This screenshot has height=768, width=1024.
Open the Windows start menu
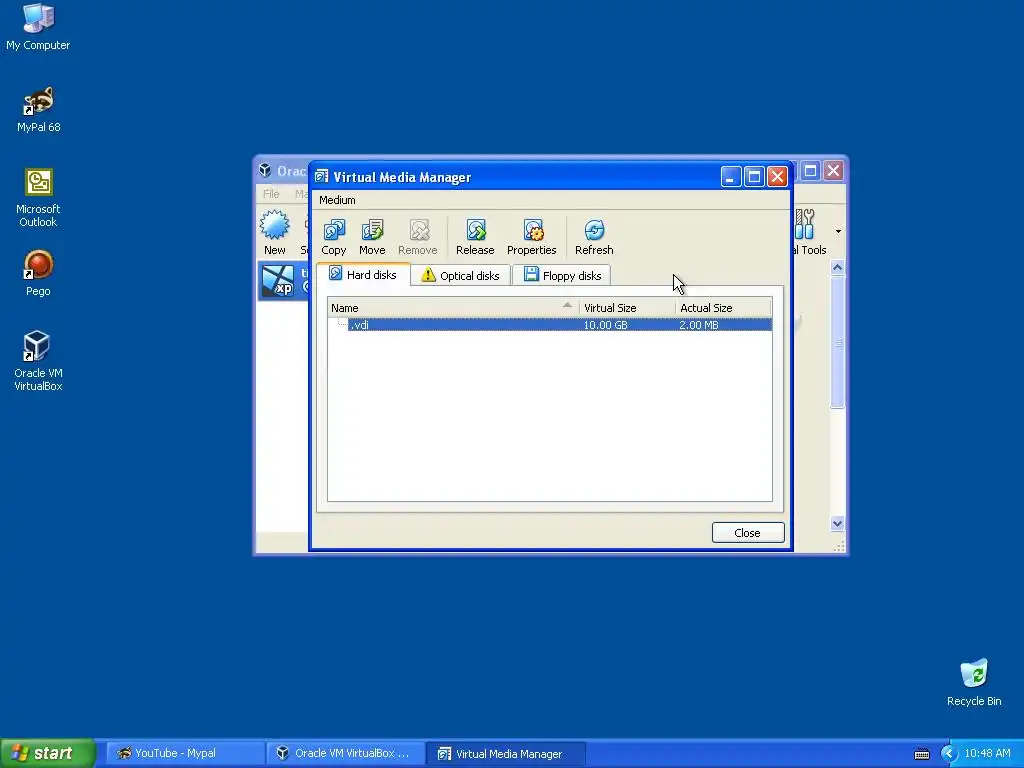point(48,754)
